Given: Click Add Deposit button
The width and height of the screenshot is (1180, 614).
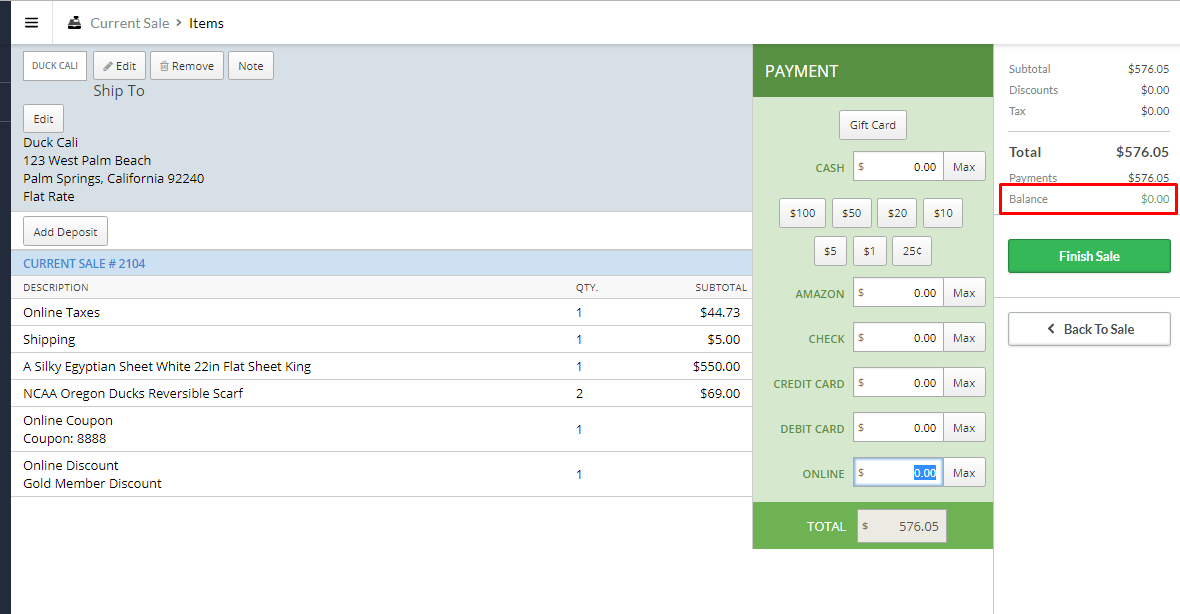Looking at the screenshot, I should point(65,232).
